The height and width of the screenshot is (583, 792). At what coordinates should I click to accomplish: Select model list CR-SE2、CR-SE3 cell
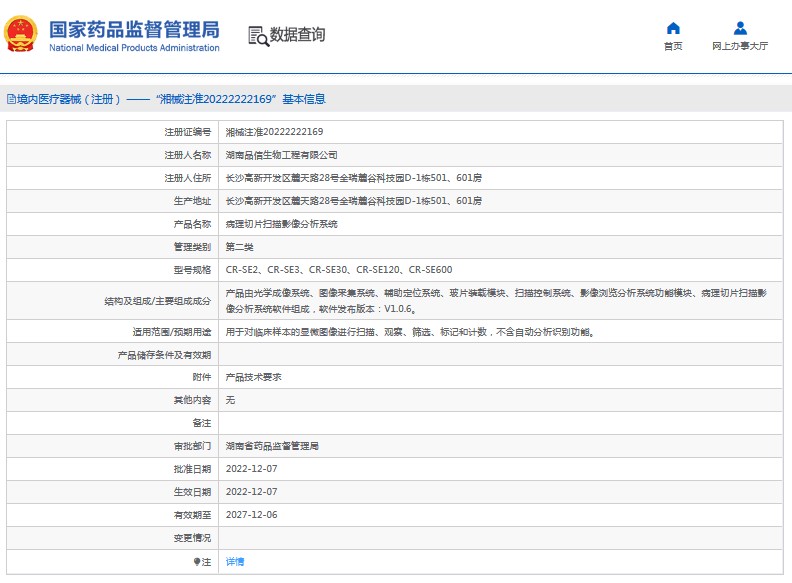point(339,270)
